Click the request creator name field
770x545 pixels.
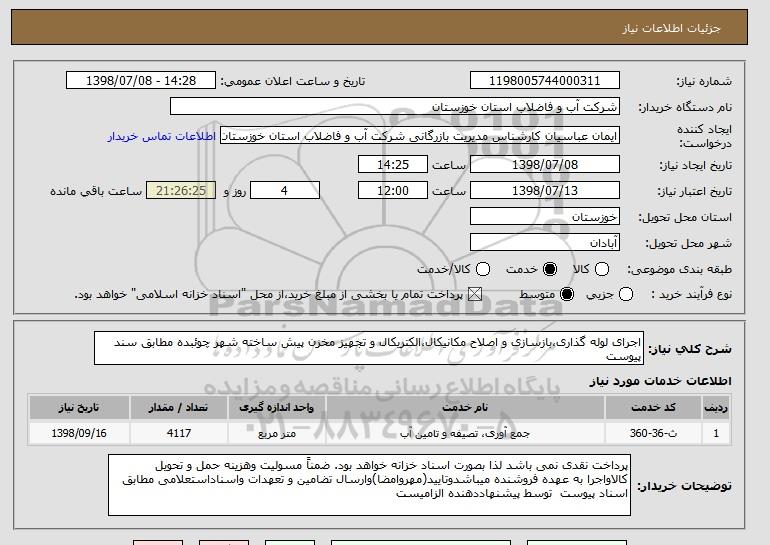click(420, 136)
